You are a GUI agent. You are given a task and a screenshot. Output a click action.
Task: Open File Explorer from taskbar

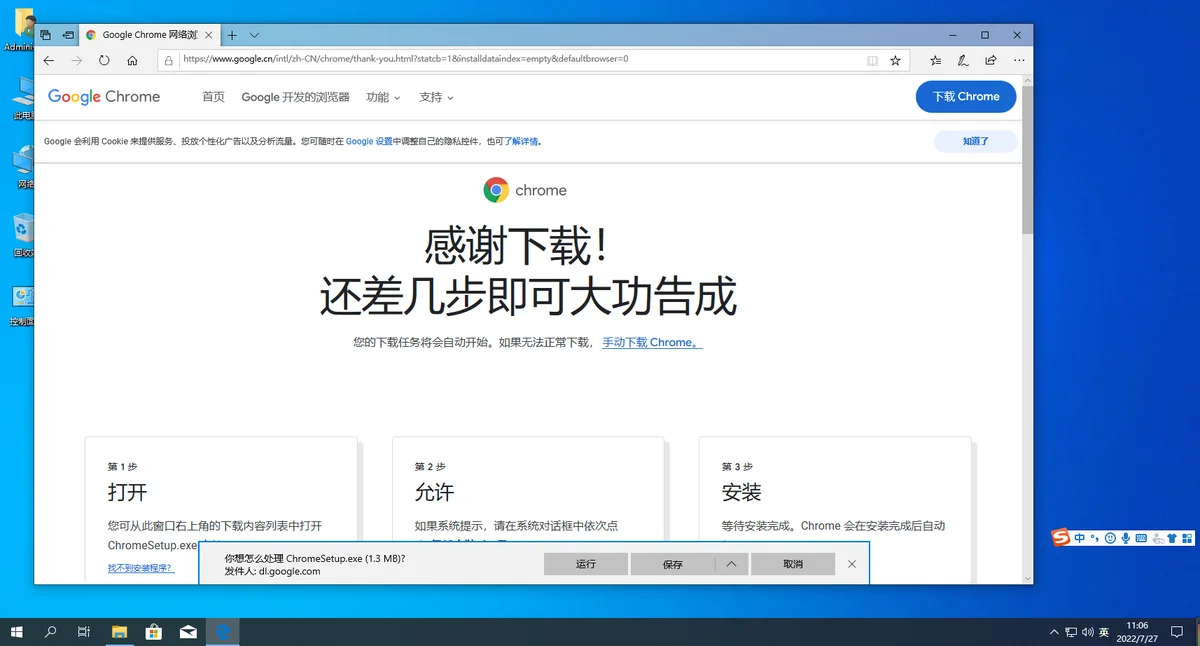pyautogui.click(x=119, y=632)
